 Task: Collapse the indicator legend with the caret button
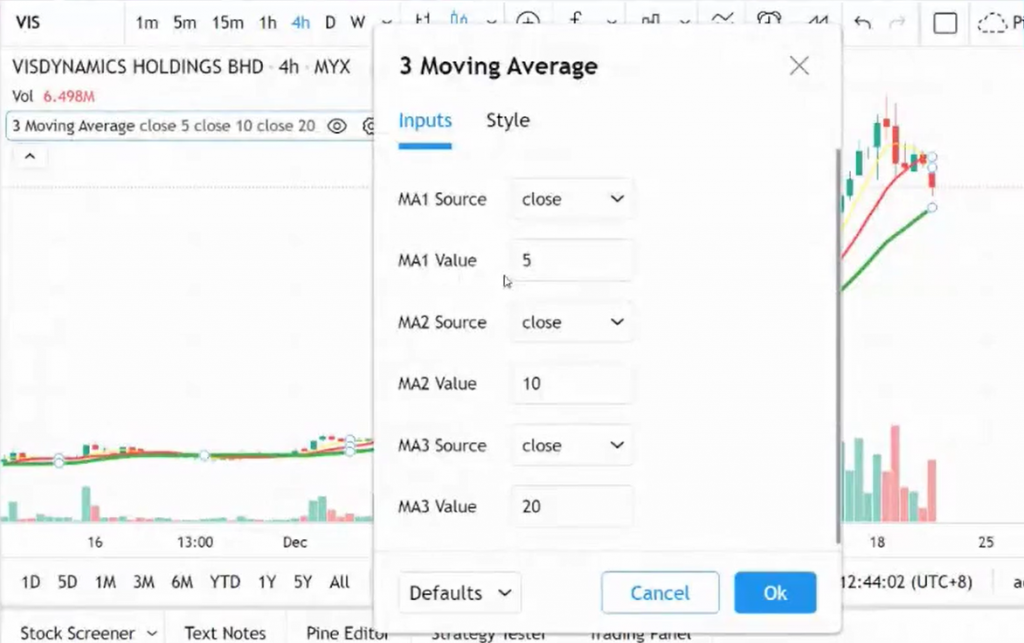(x=29, y=157)
